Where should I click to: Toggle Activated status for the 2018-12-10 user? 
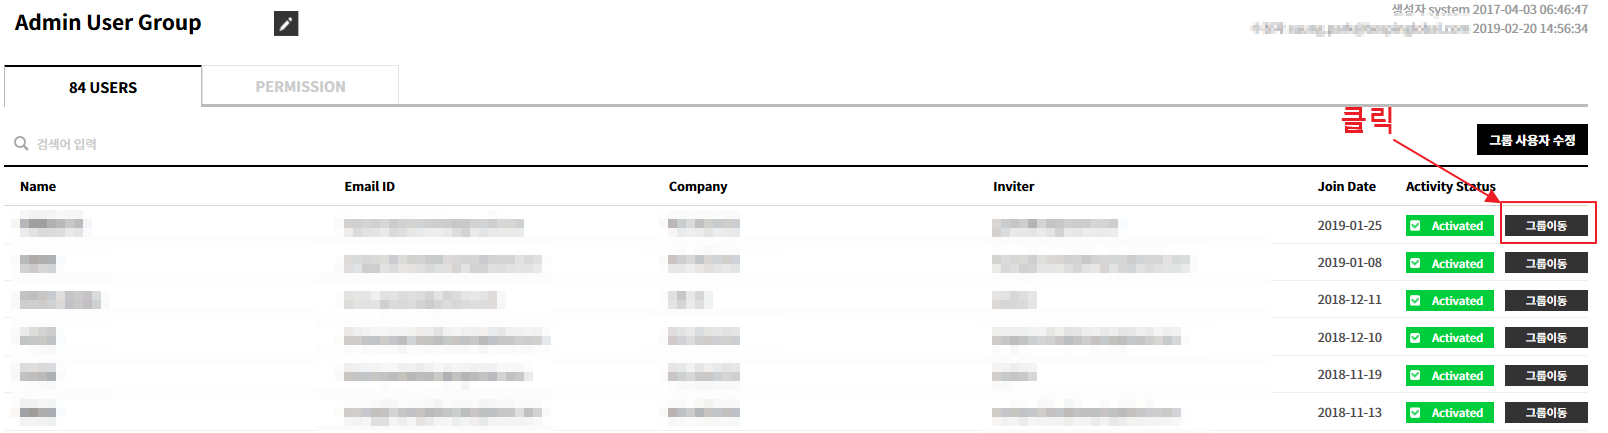[1449, 338]
